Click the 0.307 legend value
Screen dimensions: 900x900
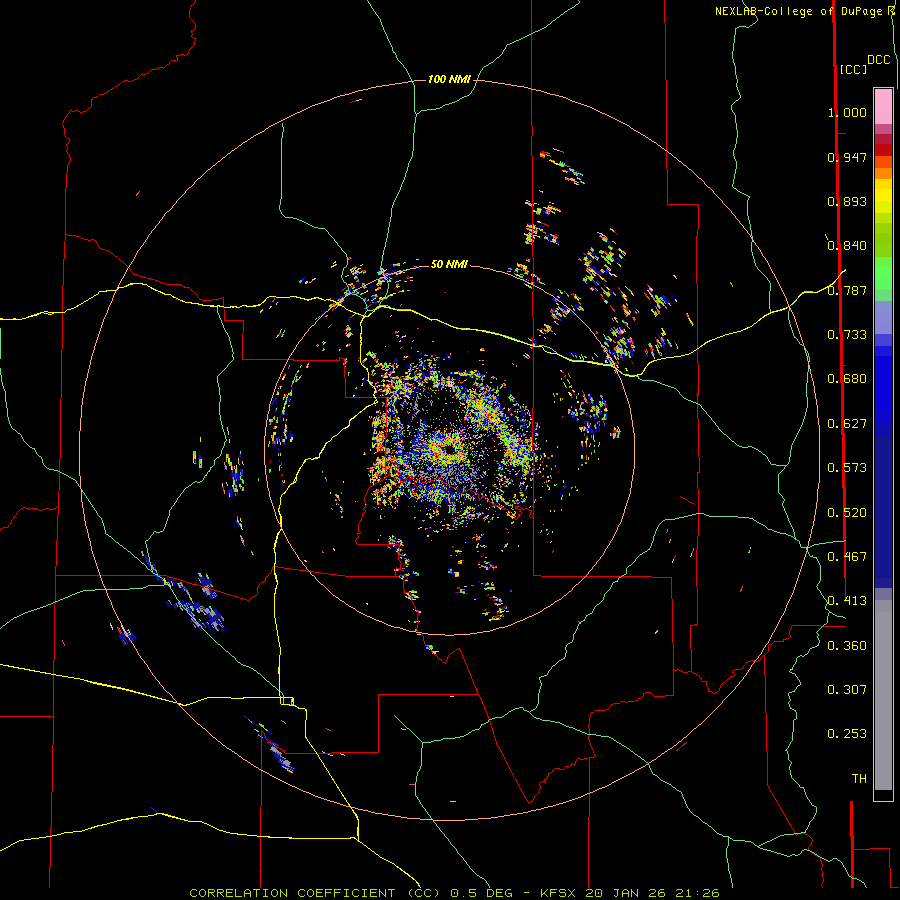pyautogui.click(x=847, y=690)
